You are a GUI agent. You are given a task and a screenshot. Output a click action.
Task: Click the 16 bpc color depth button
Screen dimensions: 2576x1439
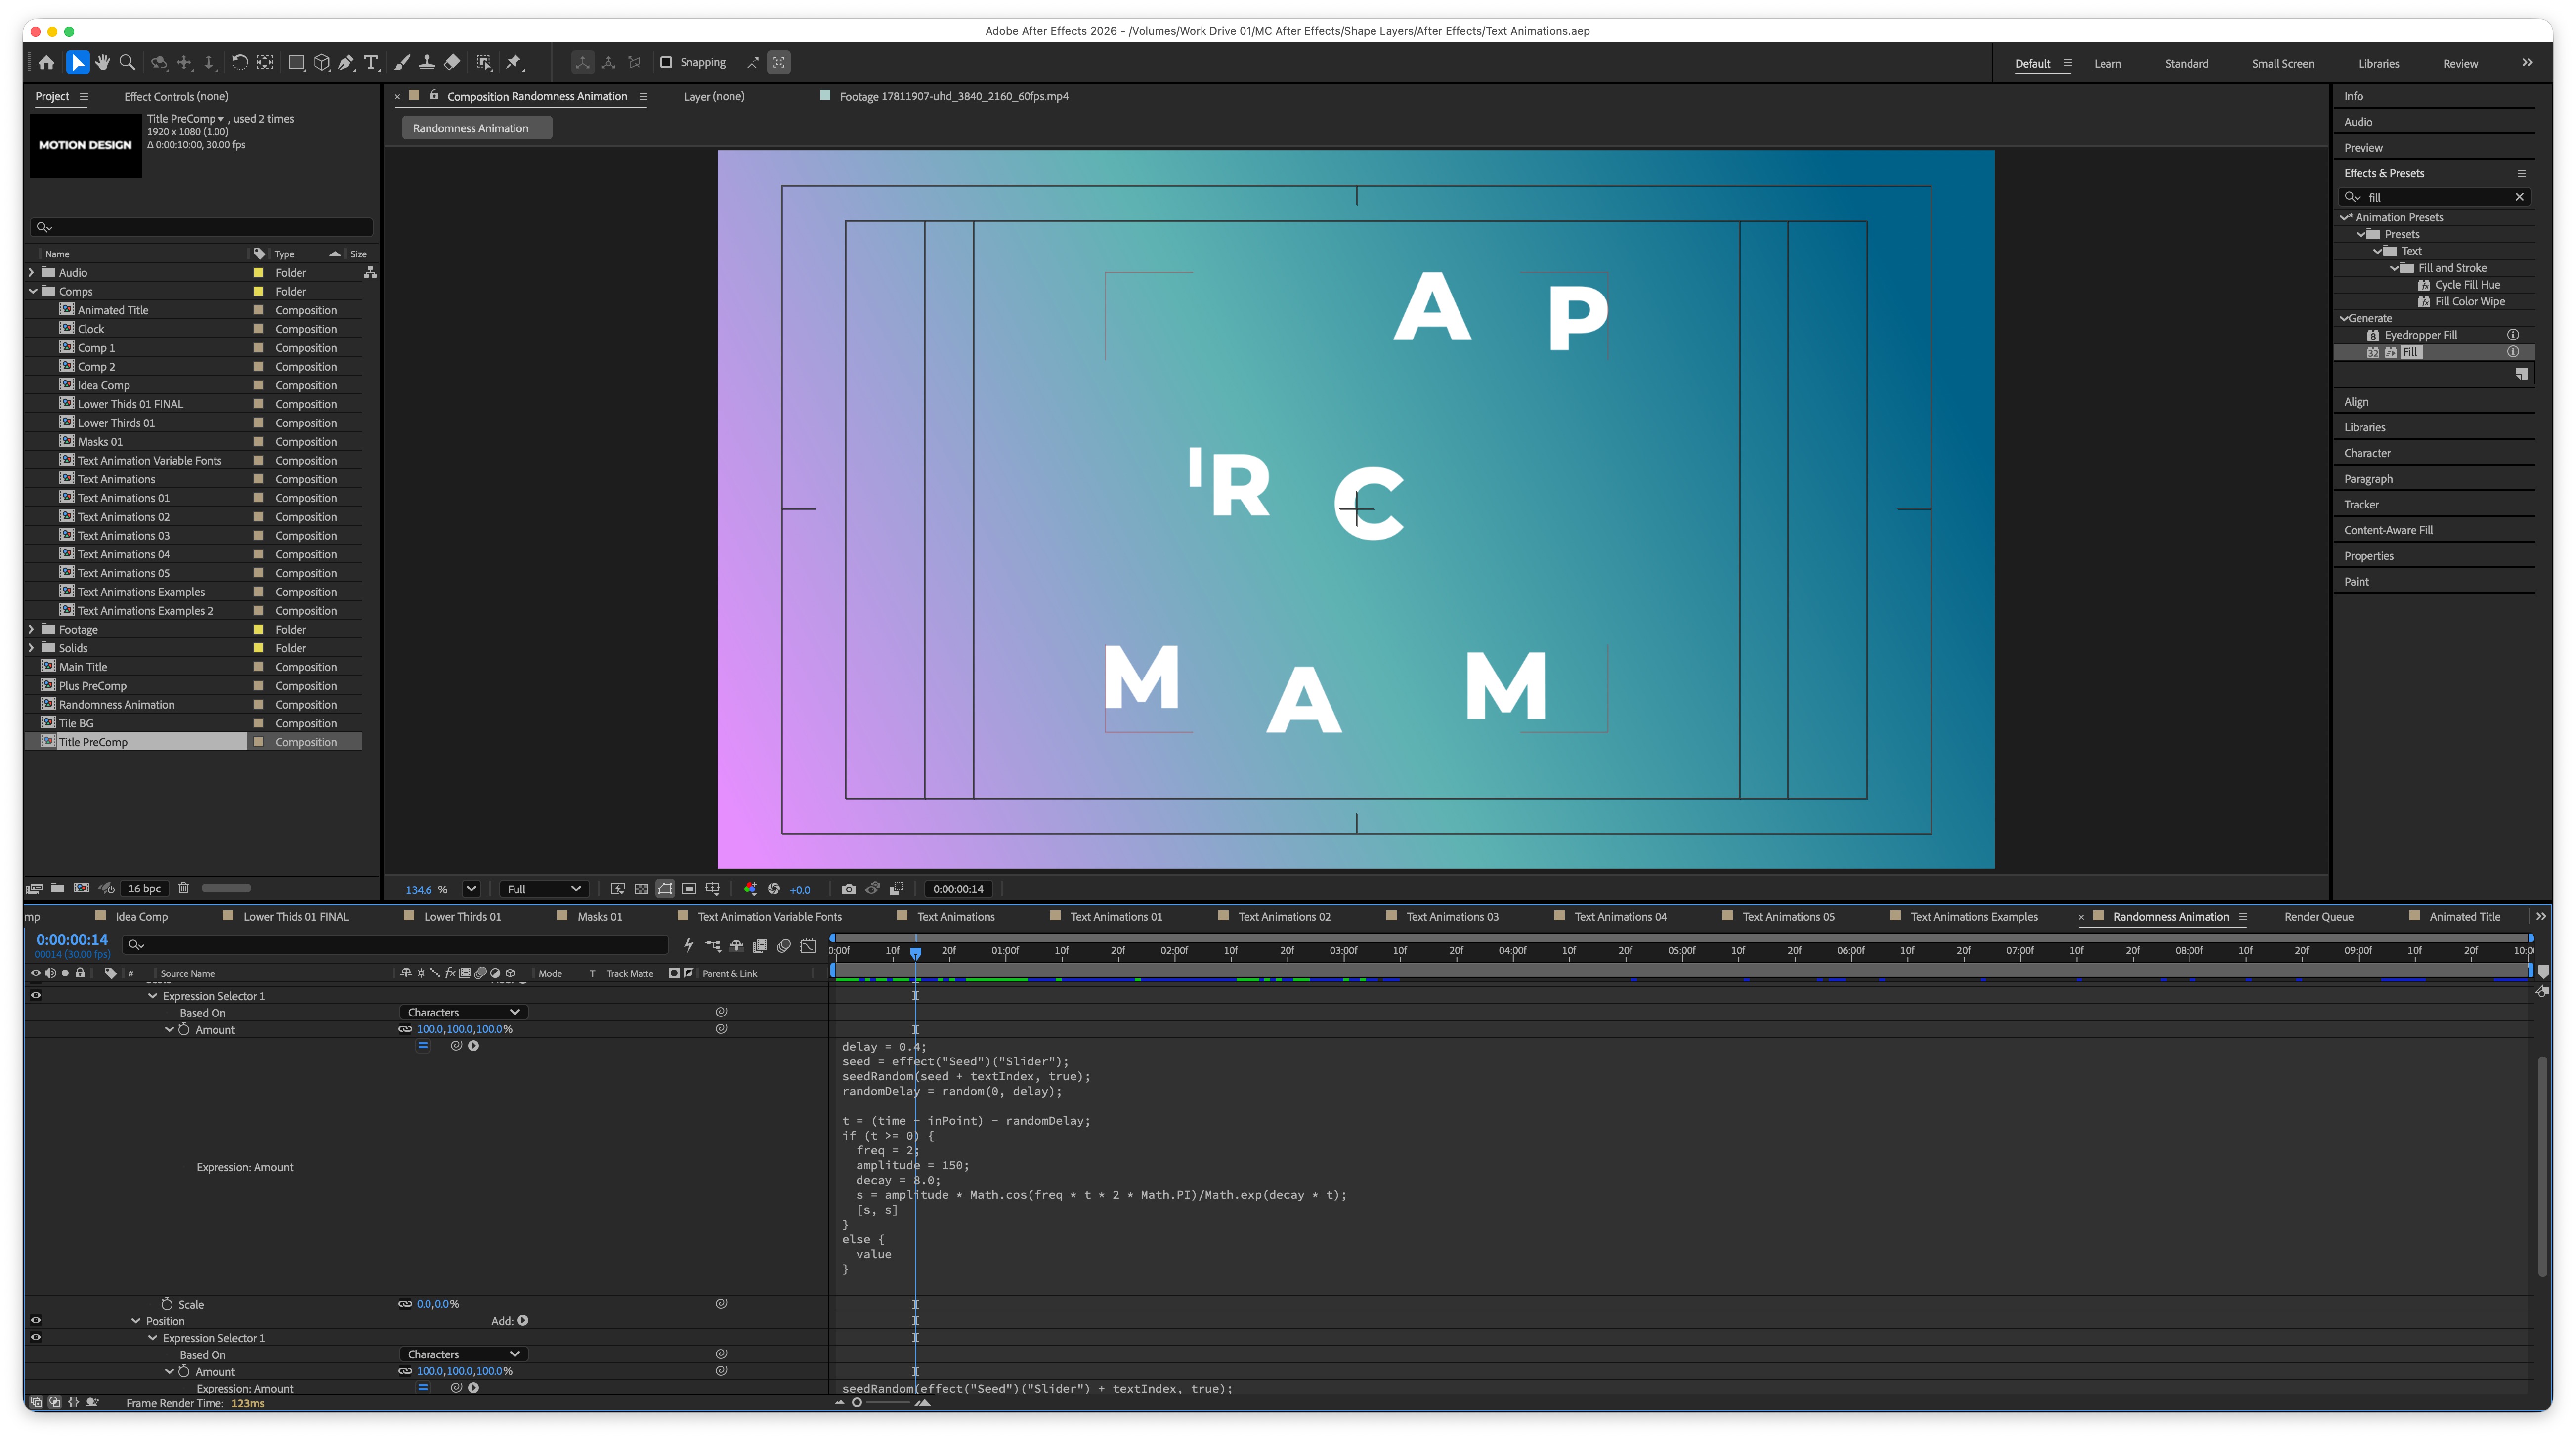144,888
